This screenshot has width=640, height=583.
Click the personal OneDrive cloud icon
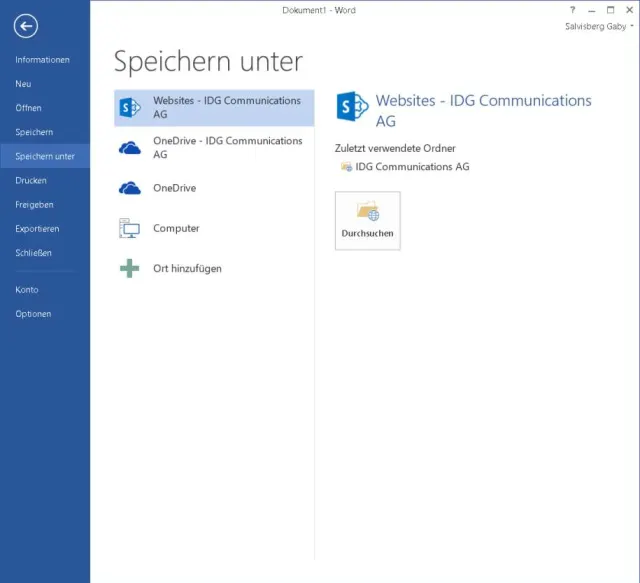(129, 188)
